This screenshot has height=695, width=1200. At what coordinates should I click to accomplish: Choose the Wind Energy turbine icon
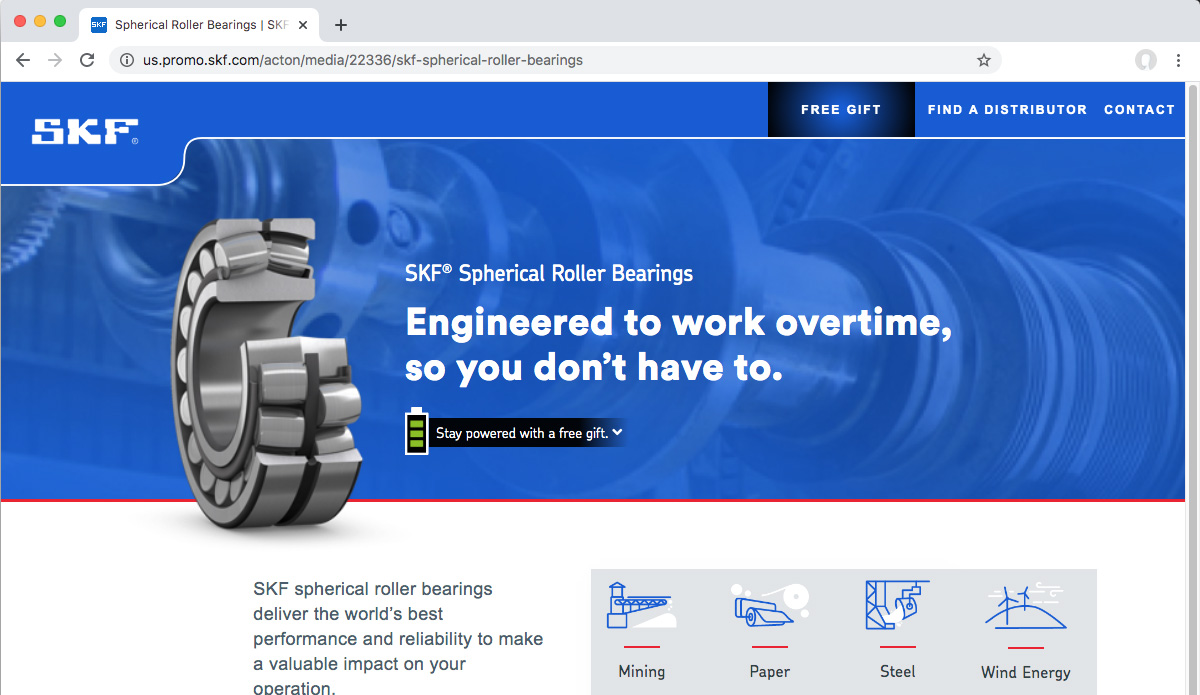1025,605
